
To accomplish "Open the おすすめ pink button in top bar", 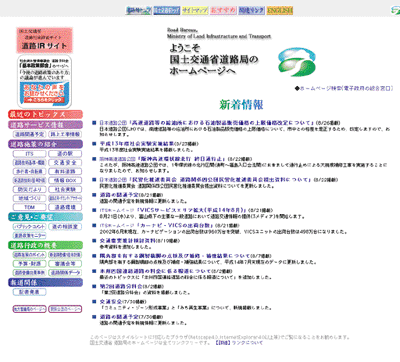I will click(x=223, y=10).
